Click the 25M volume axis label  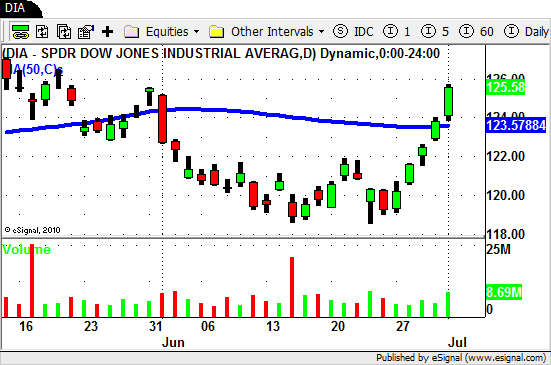(x=498, y=249)
